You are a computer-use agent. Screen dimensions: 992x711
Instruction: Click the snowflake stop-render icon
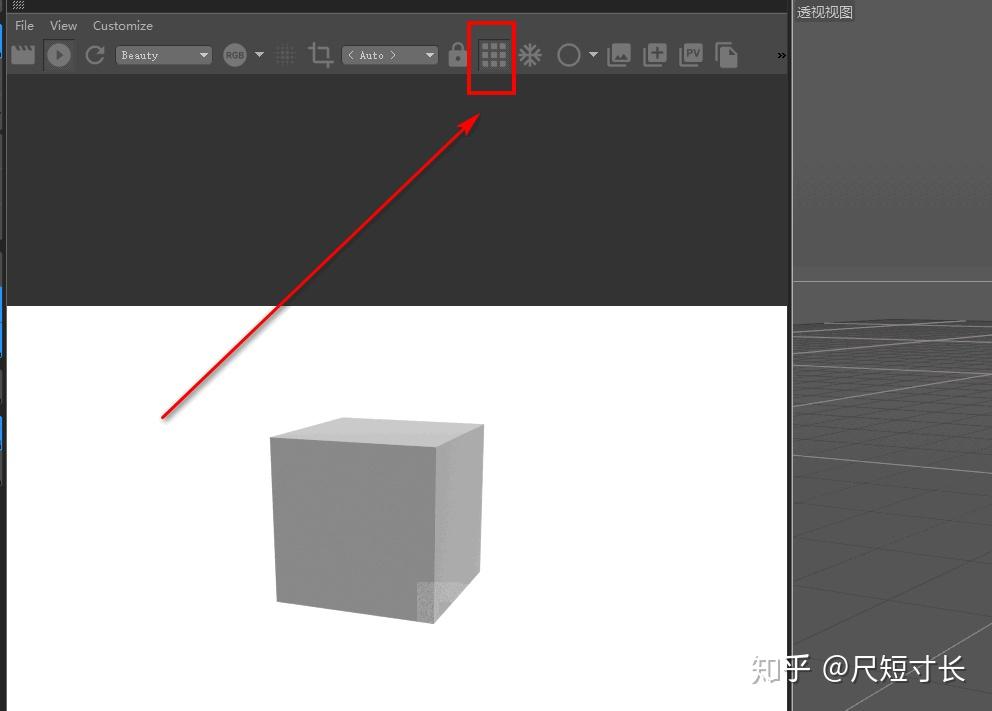point(530,55)
